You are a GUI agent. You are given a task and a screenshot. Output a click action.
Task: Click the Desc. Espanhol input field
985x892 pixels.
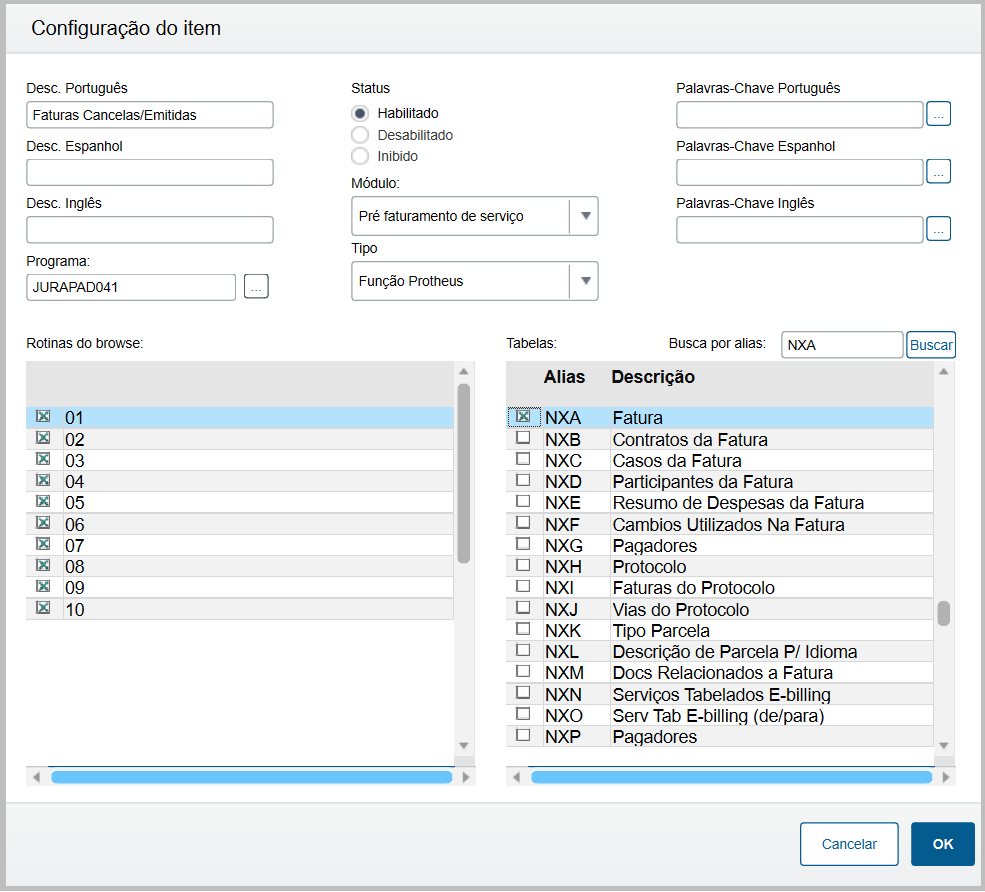tap(150, 172)
